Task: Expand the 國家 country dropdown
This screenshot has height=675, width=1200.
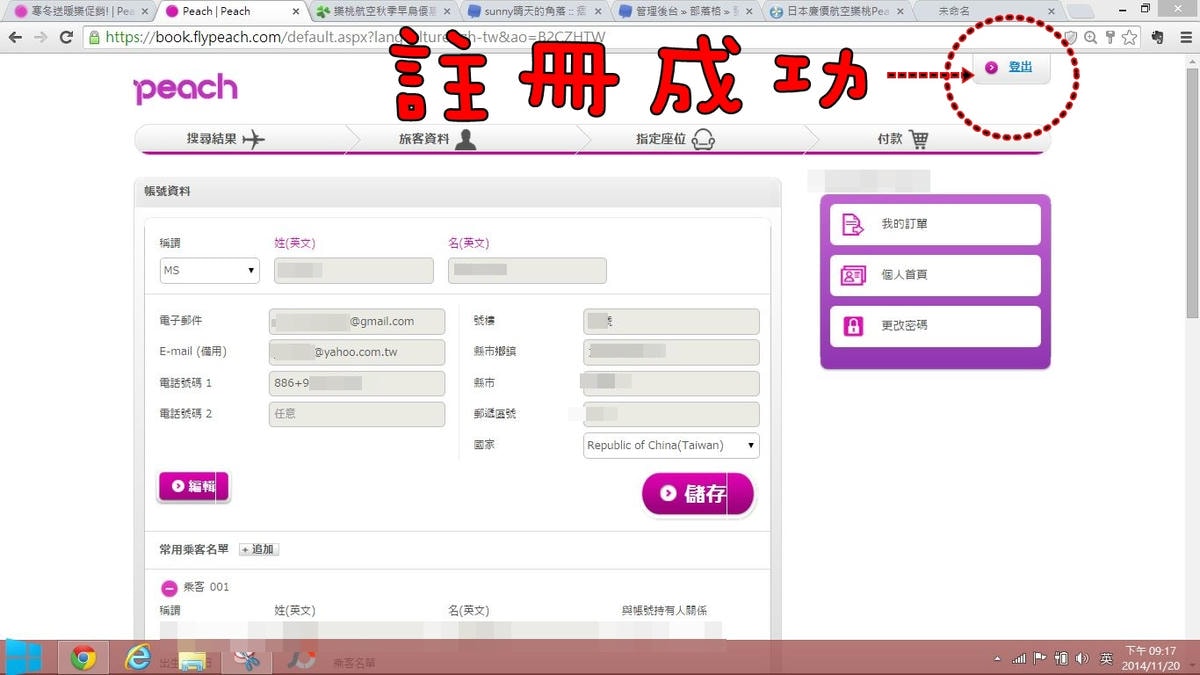Action: (671, 446)
